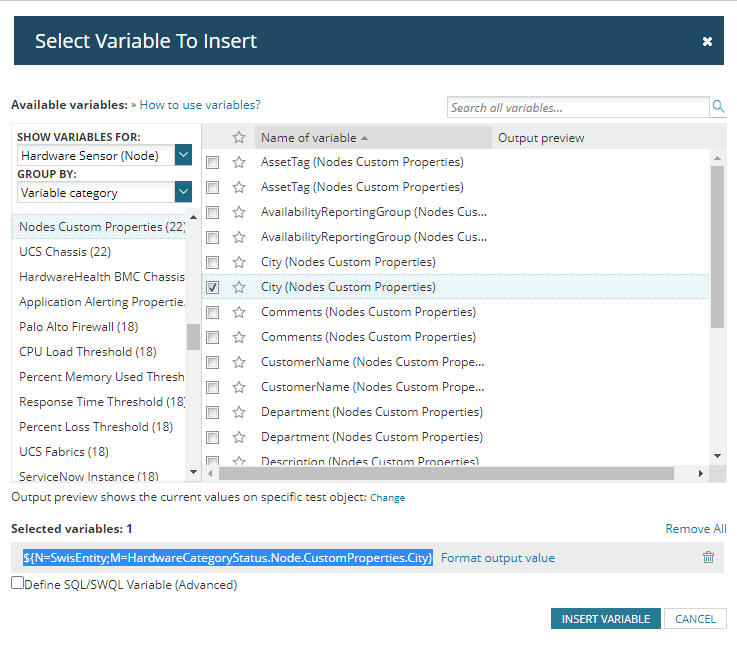Image resolution: width=737 pixels, height=647 pixels.
Task: Uncheck the selected City variable checkbox
Action: (x=212, y=287)
